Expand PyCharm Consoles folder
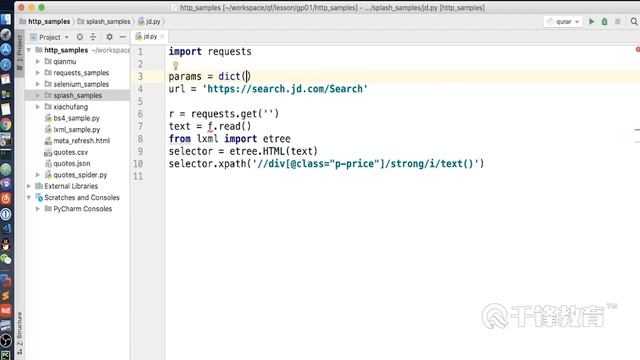The image size is (640, 360). [38, 209]
